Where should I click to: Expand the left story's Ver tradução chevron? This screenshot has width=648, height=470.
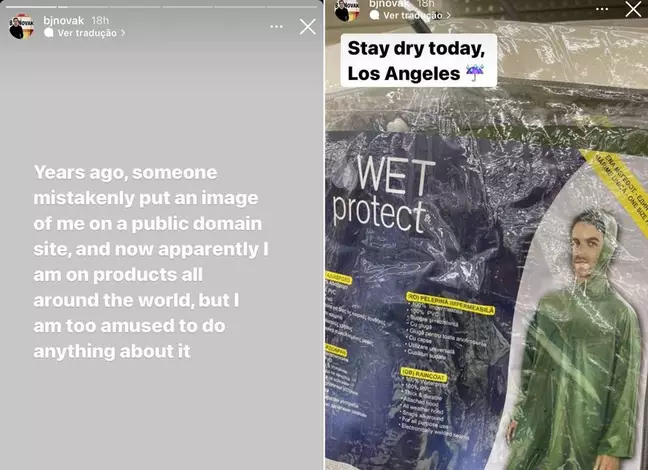(x=123, y=33)
